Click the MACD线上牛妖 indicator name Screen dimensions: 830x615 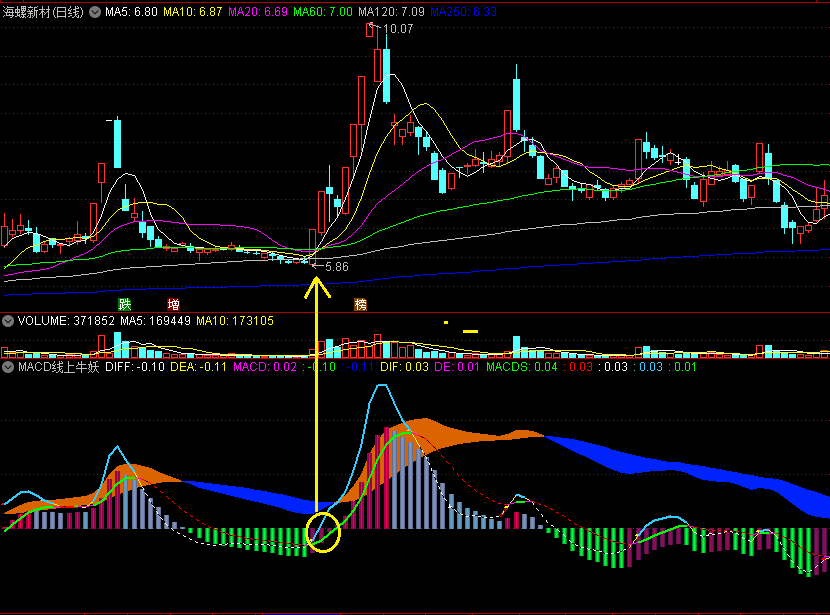coord(59,367)
